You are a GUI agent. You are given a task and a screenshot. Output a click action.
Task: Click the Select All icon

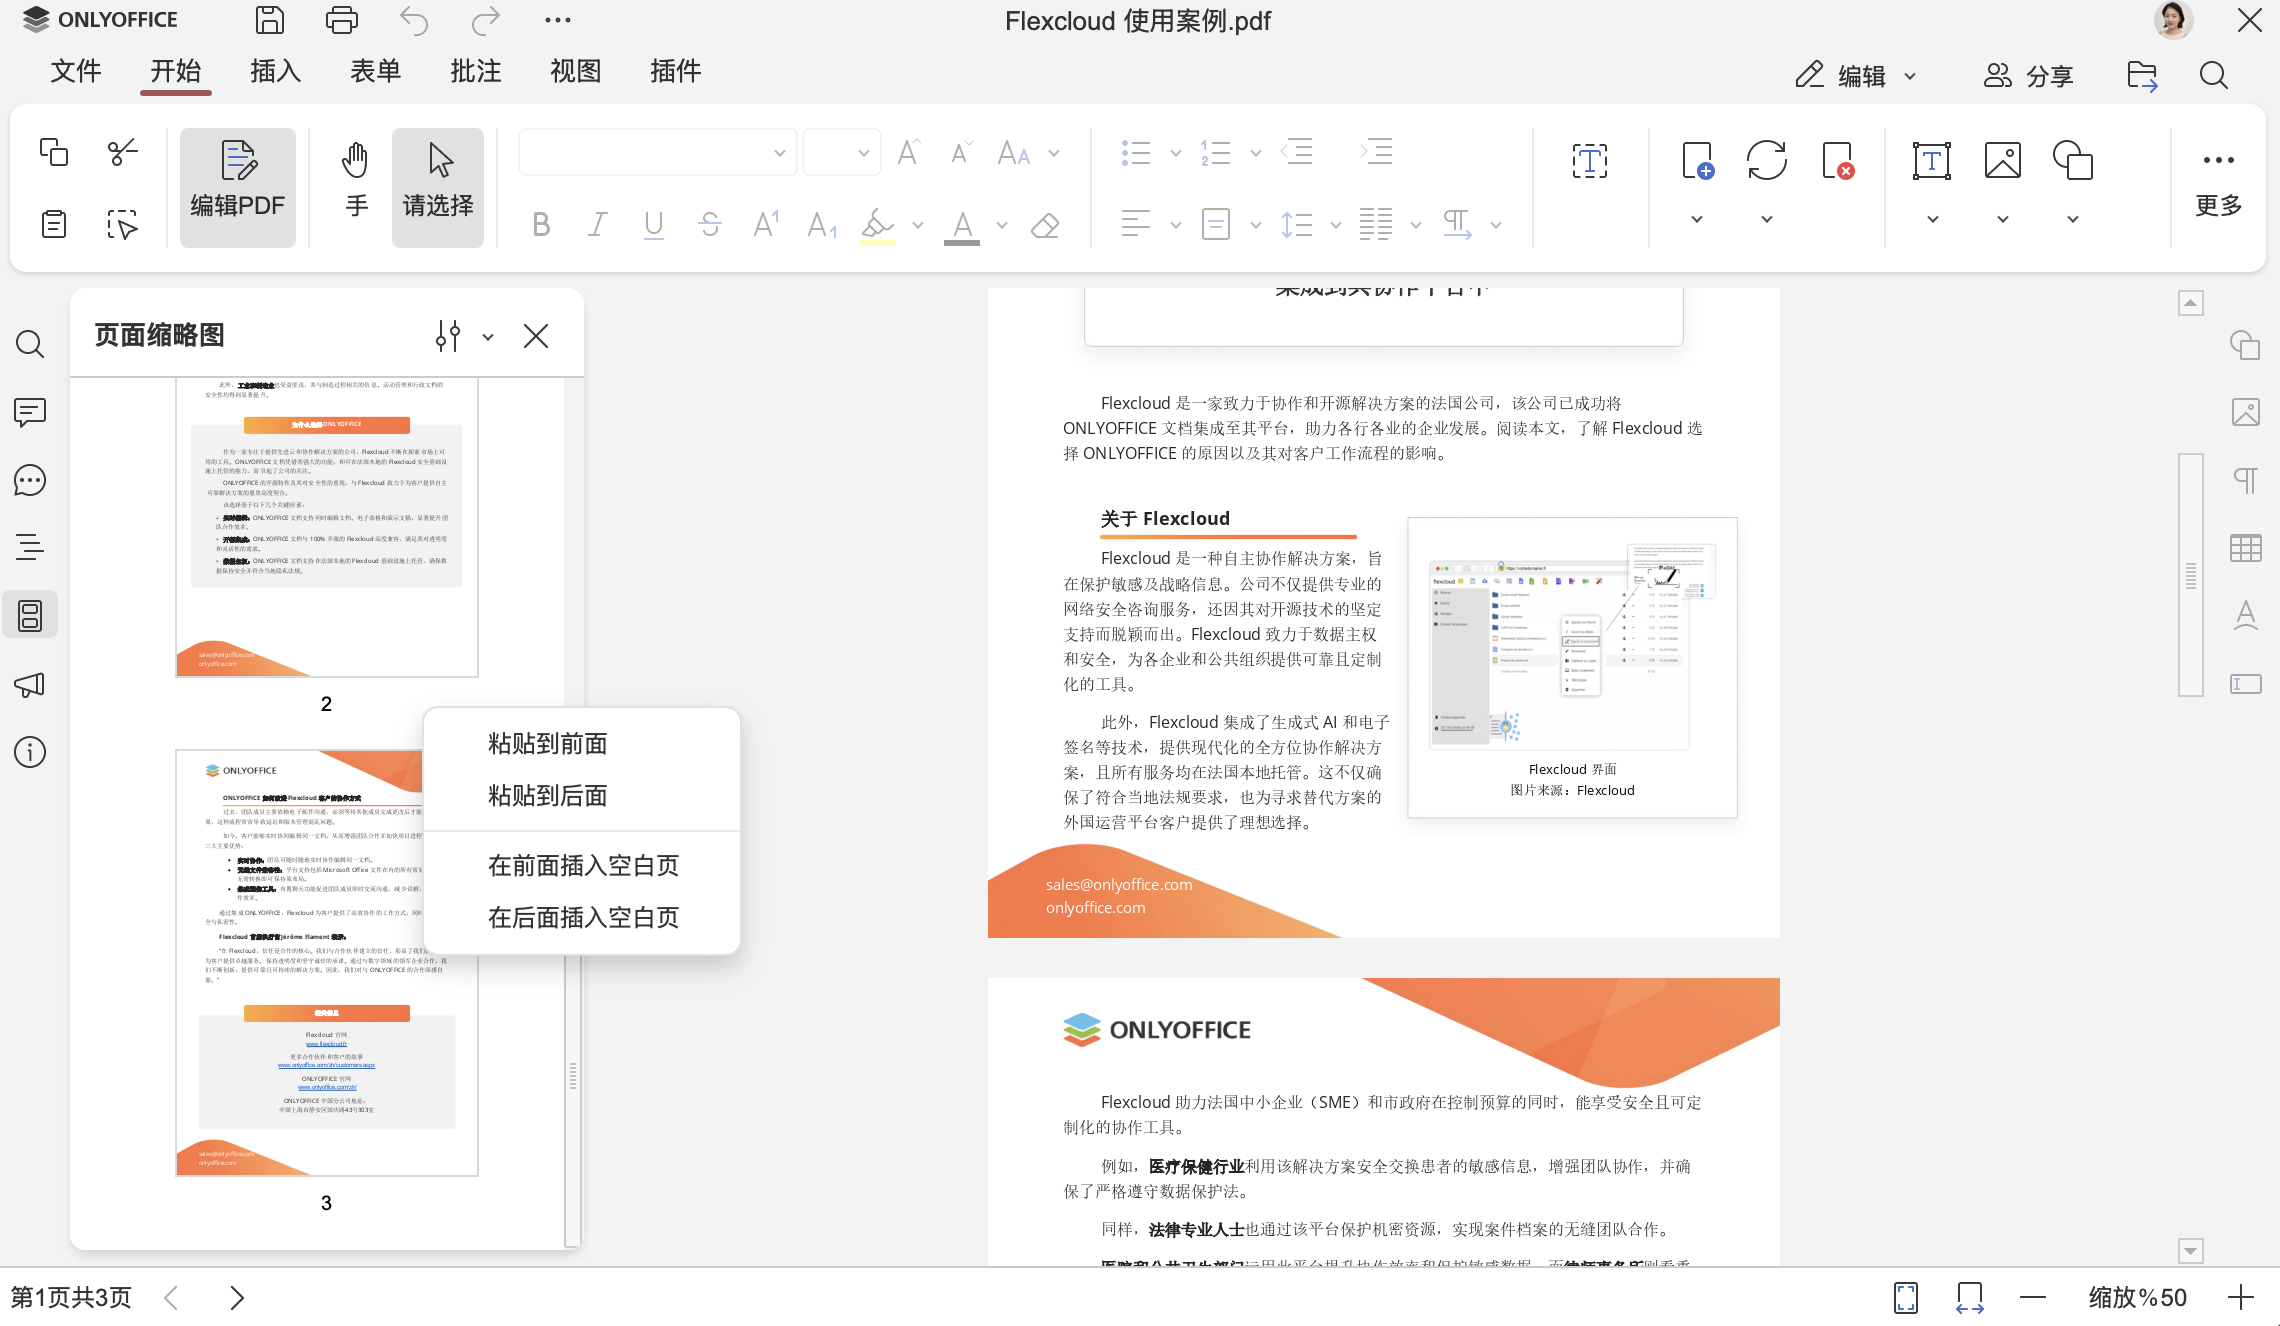click(122, 224)
